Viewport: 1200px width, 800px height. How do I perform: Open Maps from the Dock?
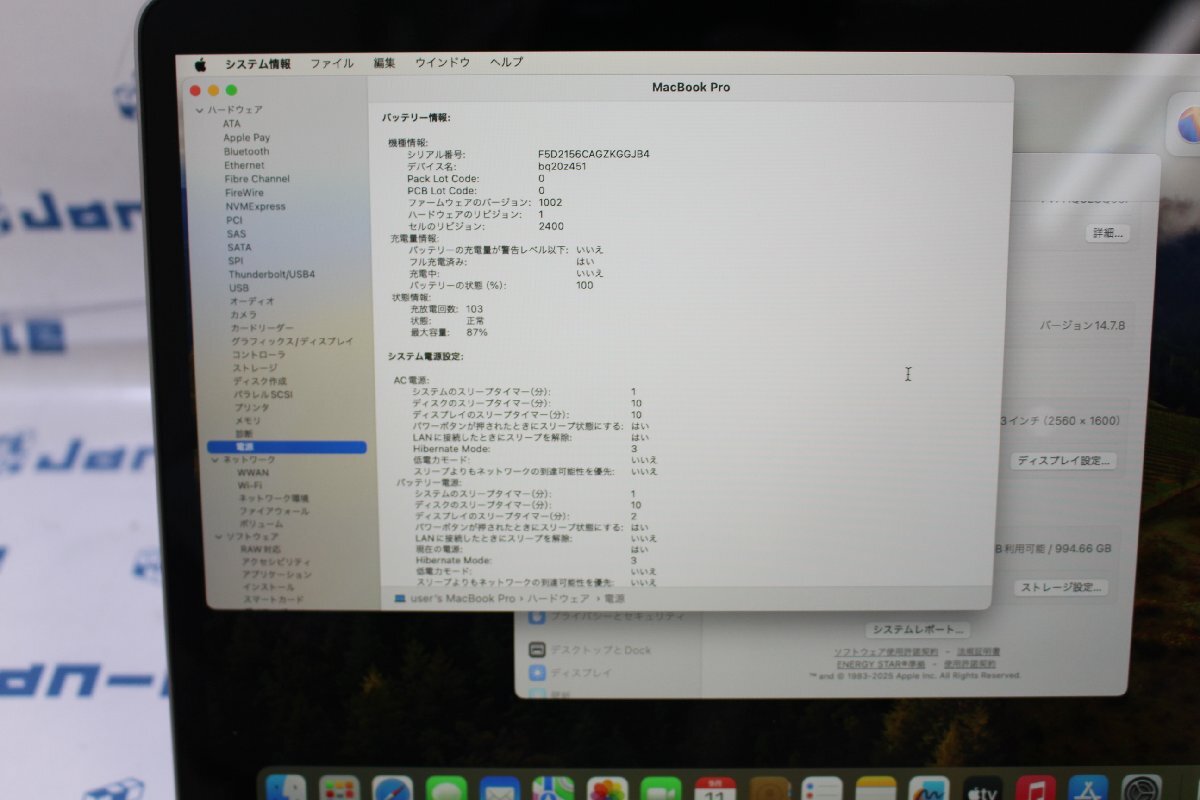coord(553,790)
